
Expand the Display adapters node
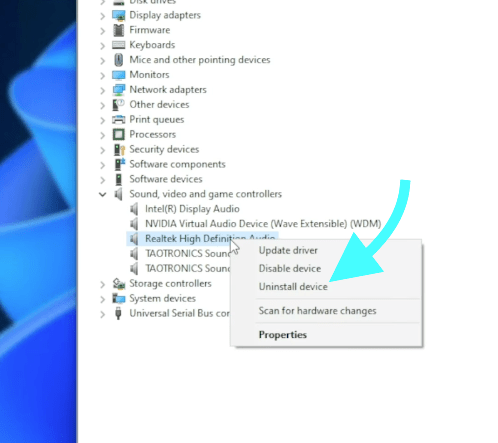103,16
